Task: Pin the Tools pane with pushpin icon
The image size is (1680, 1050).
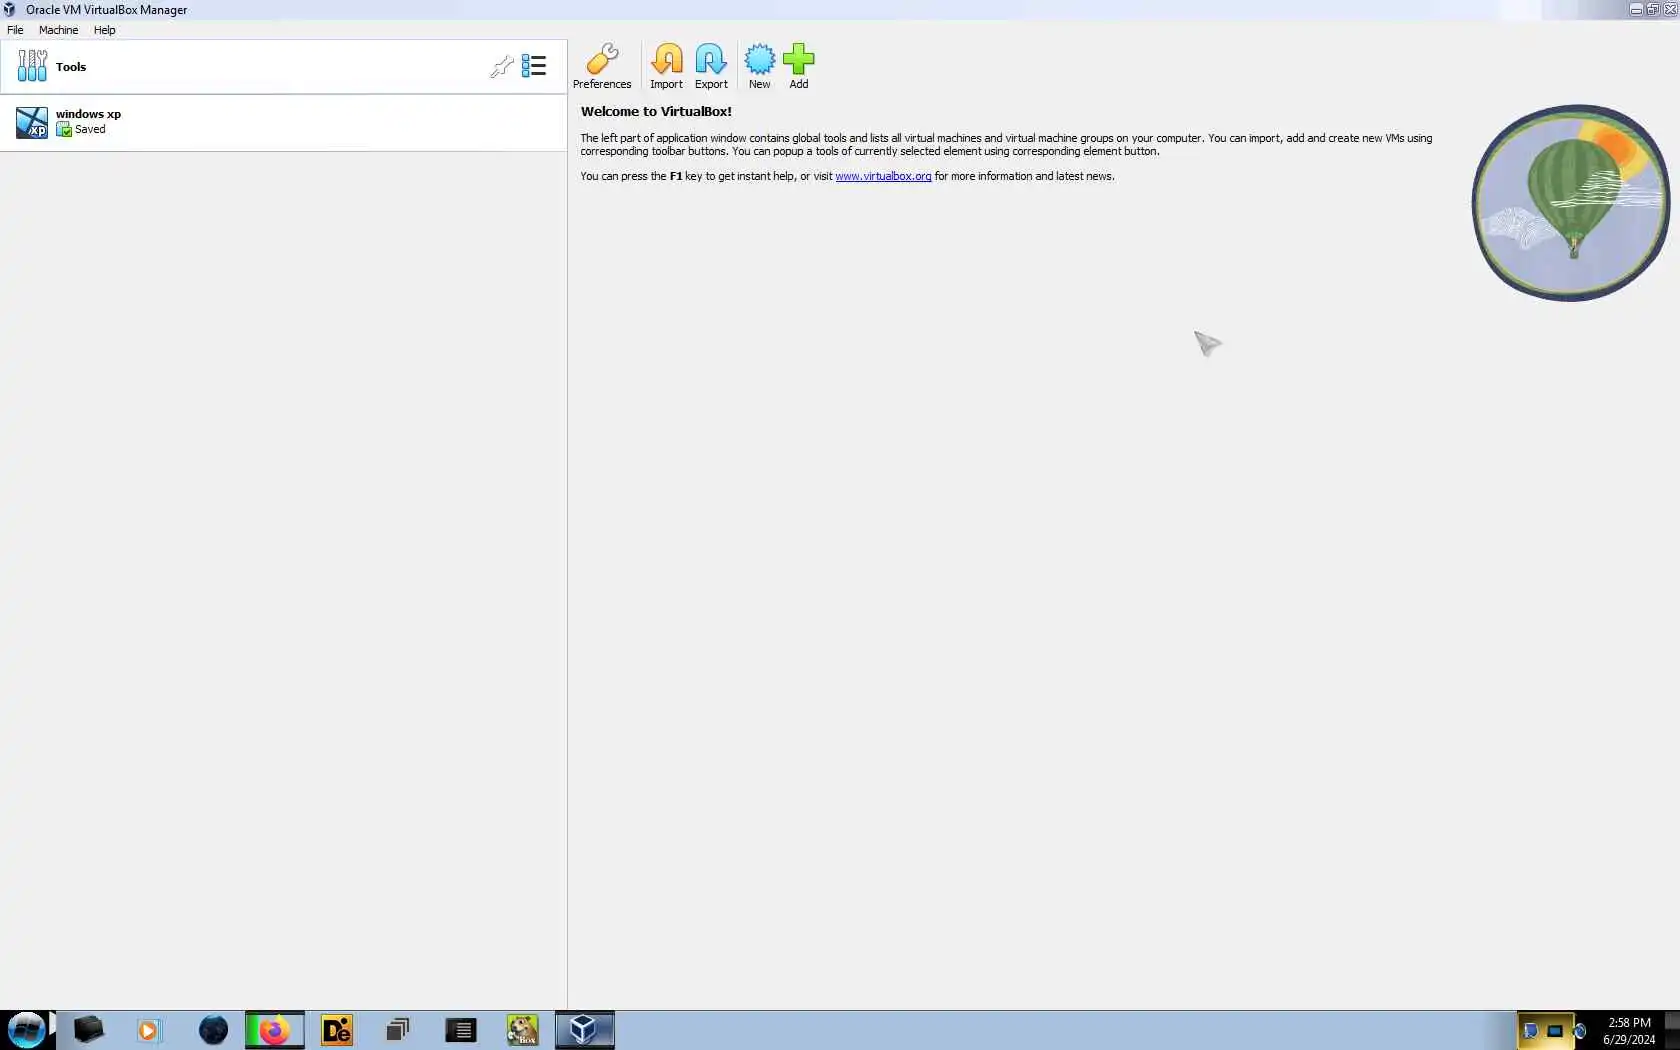Action: pyautogui.click(x=501, y=67)
